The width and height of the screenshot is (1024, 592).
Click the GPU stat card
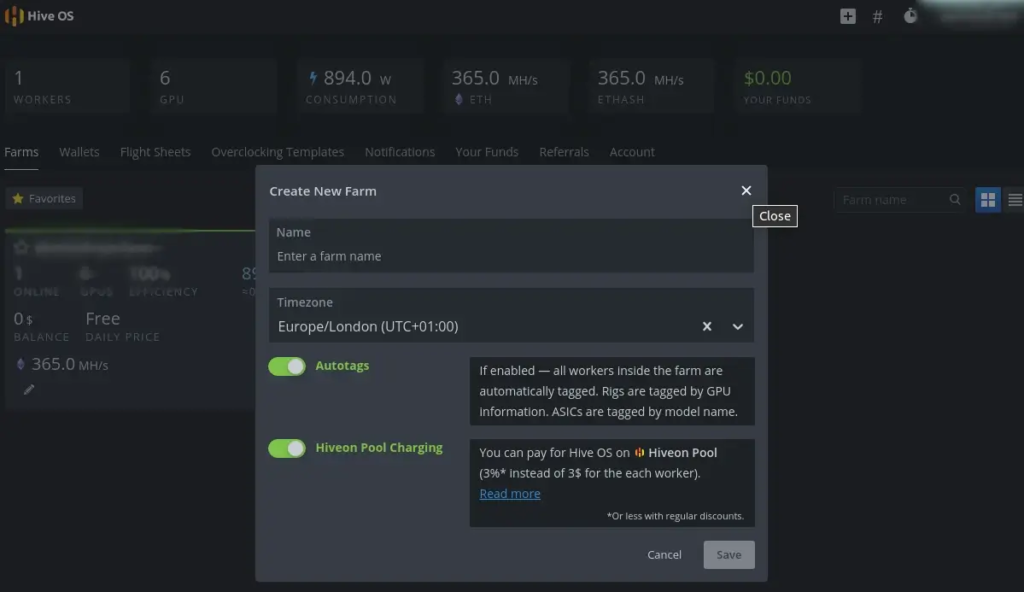(x=213, y=87)
